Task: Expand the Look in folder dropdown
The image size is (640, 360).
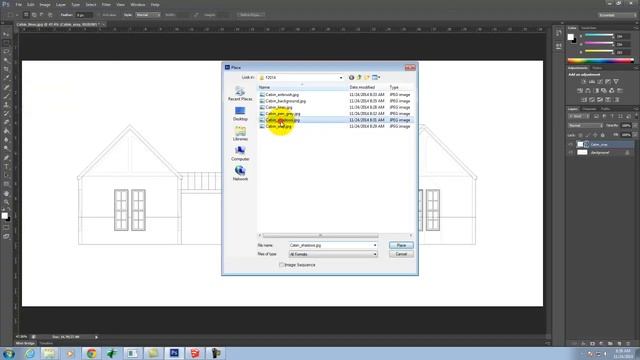Action: 341,78
